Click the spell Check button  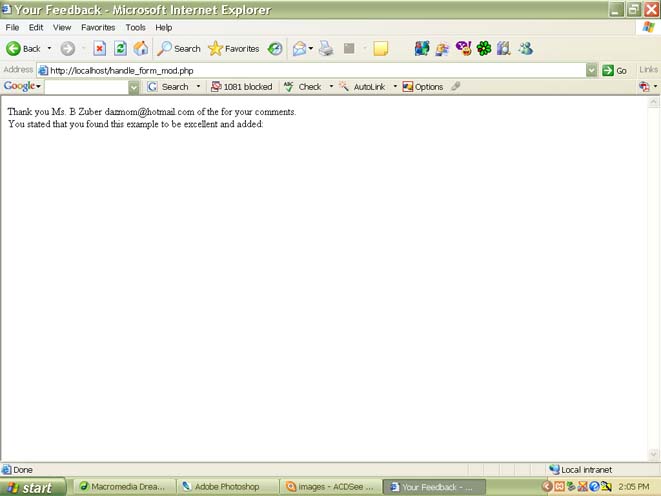click(303, 87)
